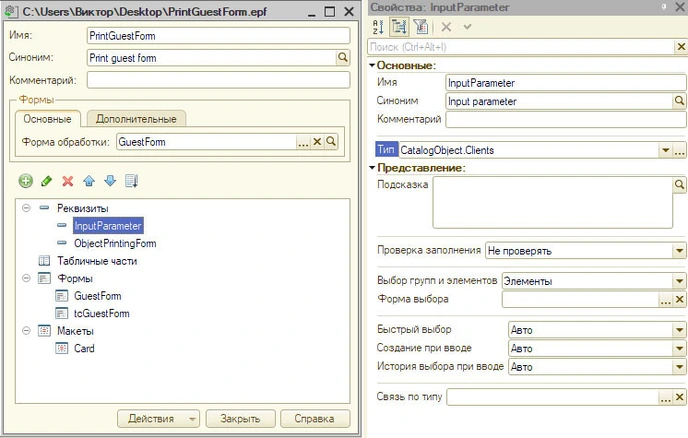This screenshot has width=688, height=438.
Task: Click the red Delete icon above the tree
Action: pos(68,181)
